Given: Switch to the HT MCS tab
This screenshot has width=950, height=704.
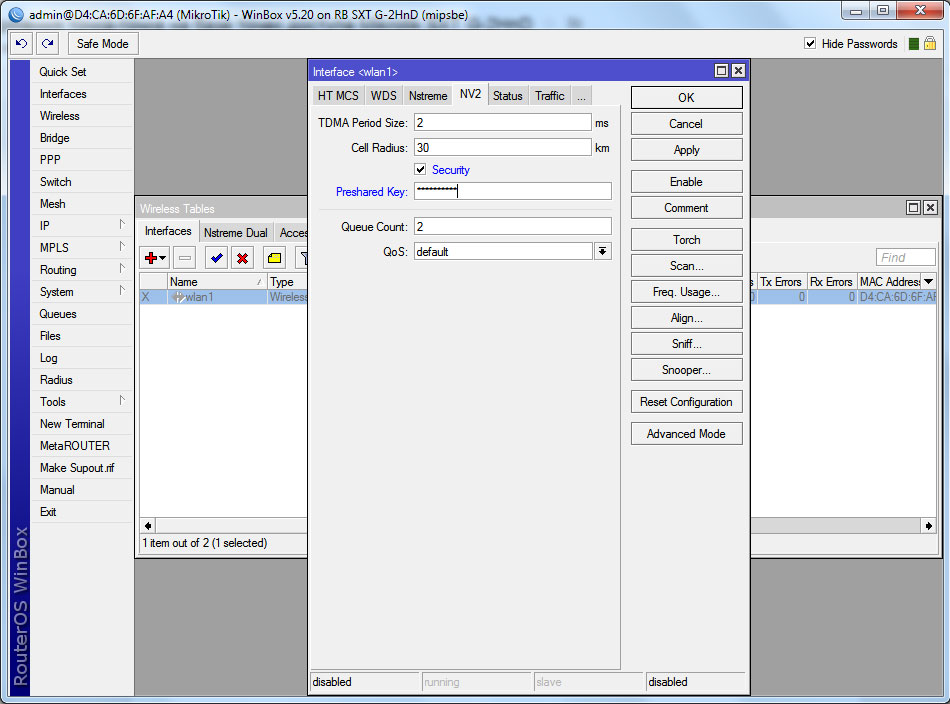Looking at the screenshot, I should pyautogui.click(x=337, y=96).
